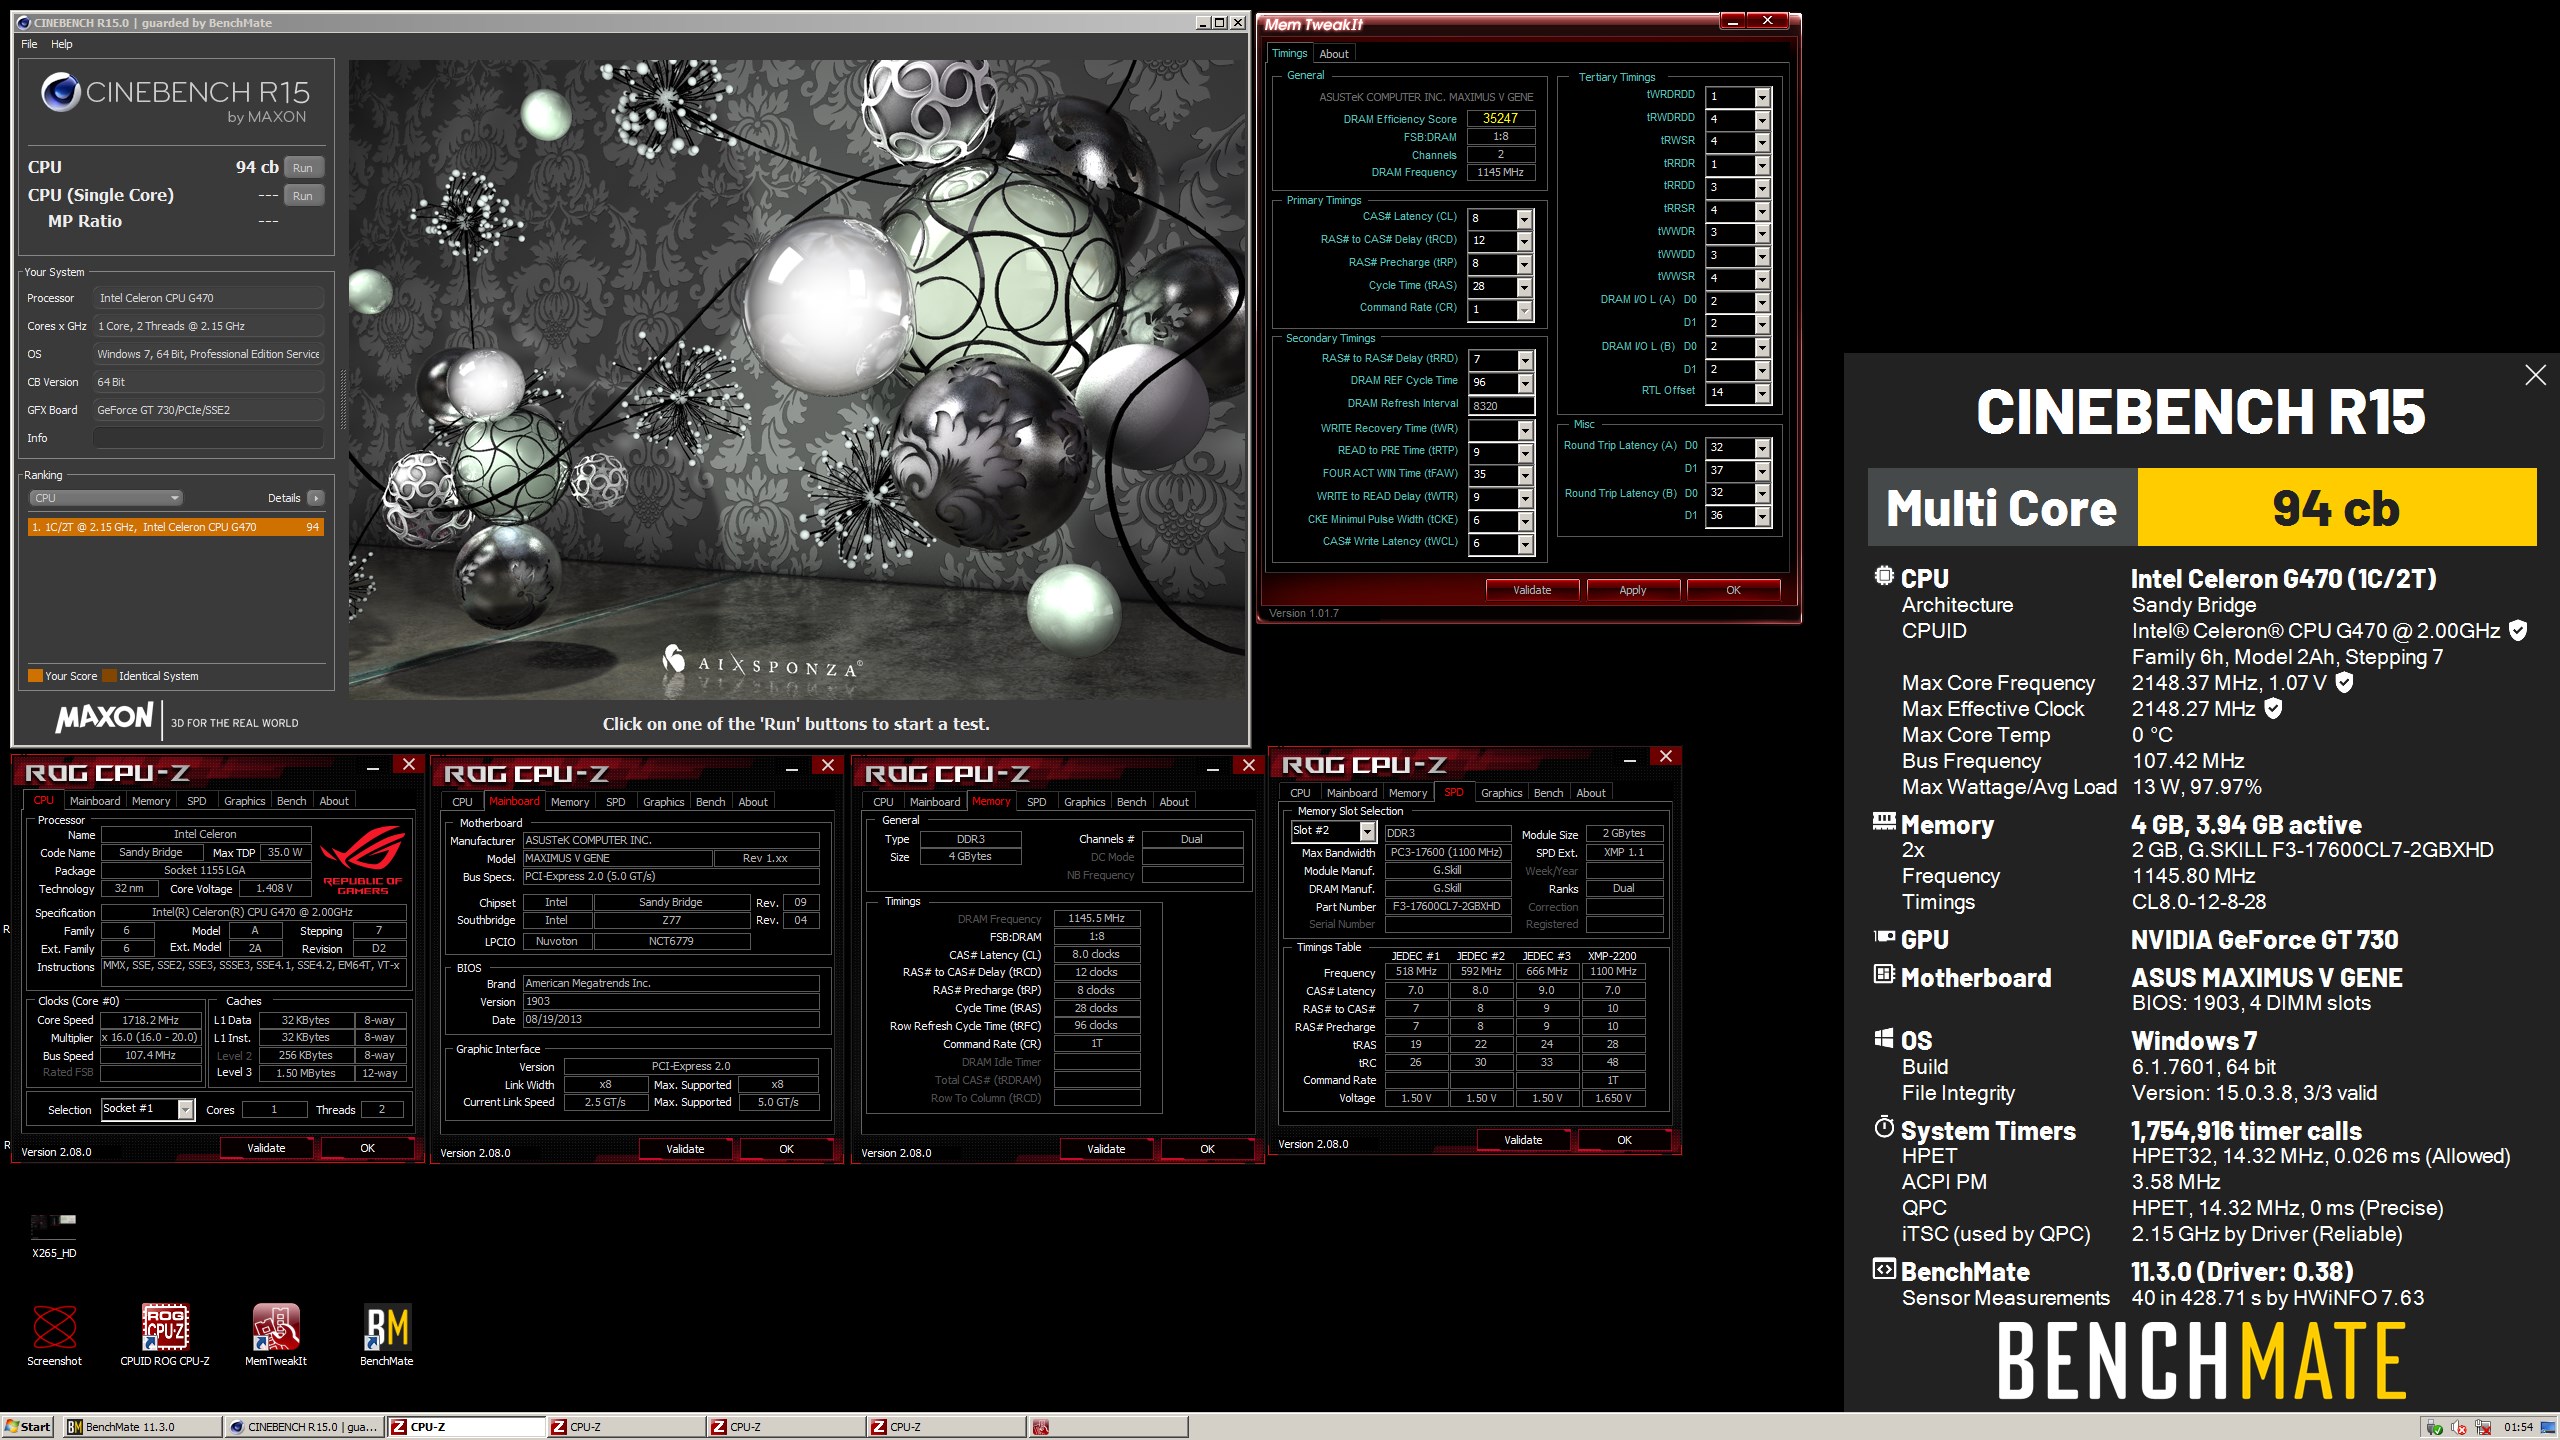Switch to CINEBENCH R15.0 in the taskbar

pyautogui.click(x=304, y=1427)
